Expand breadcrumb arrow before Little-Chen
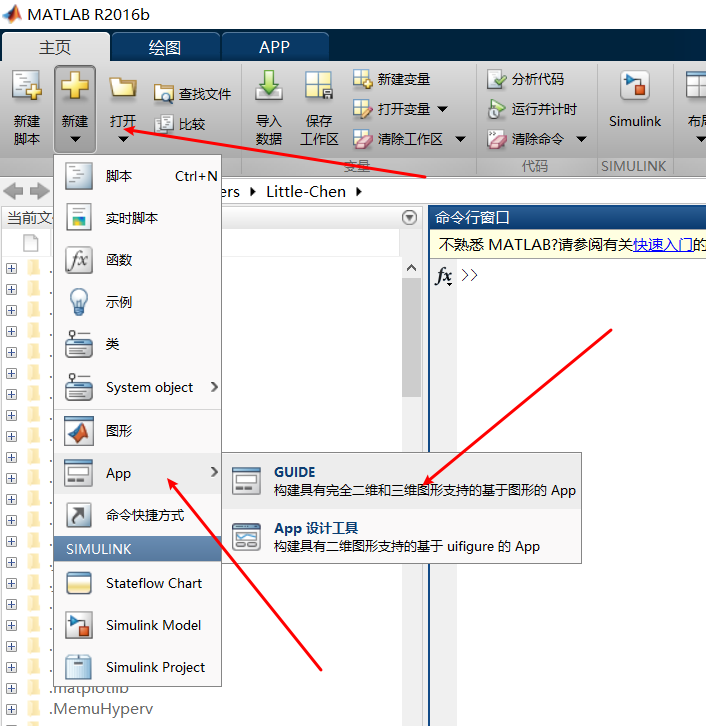706x726 pixels. pos(253,192)
